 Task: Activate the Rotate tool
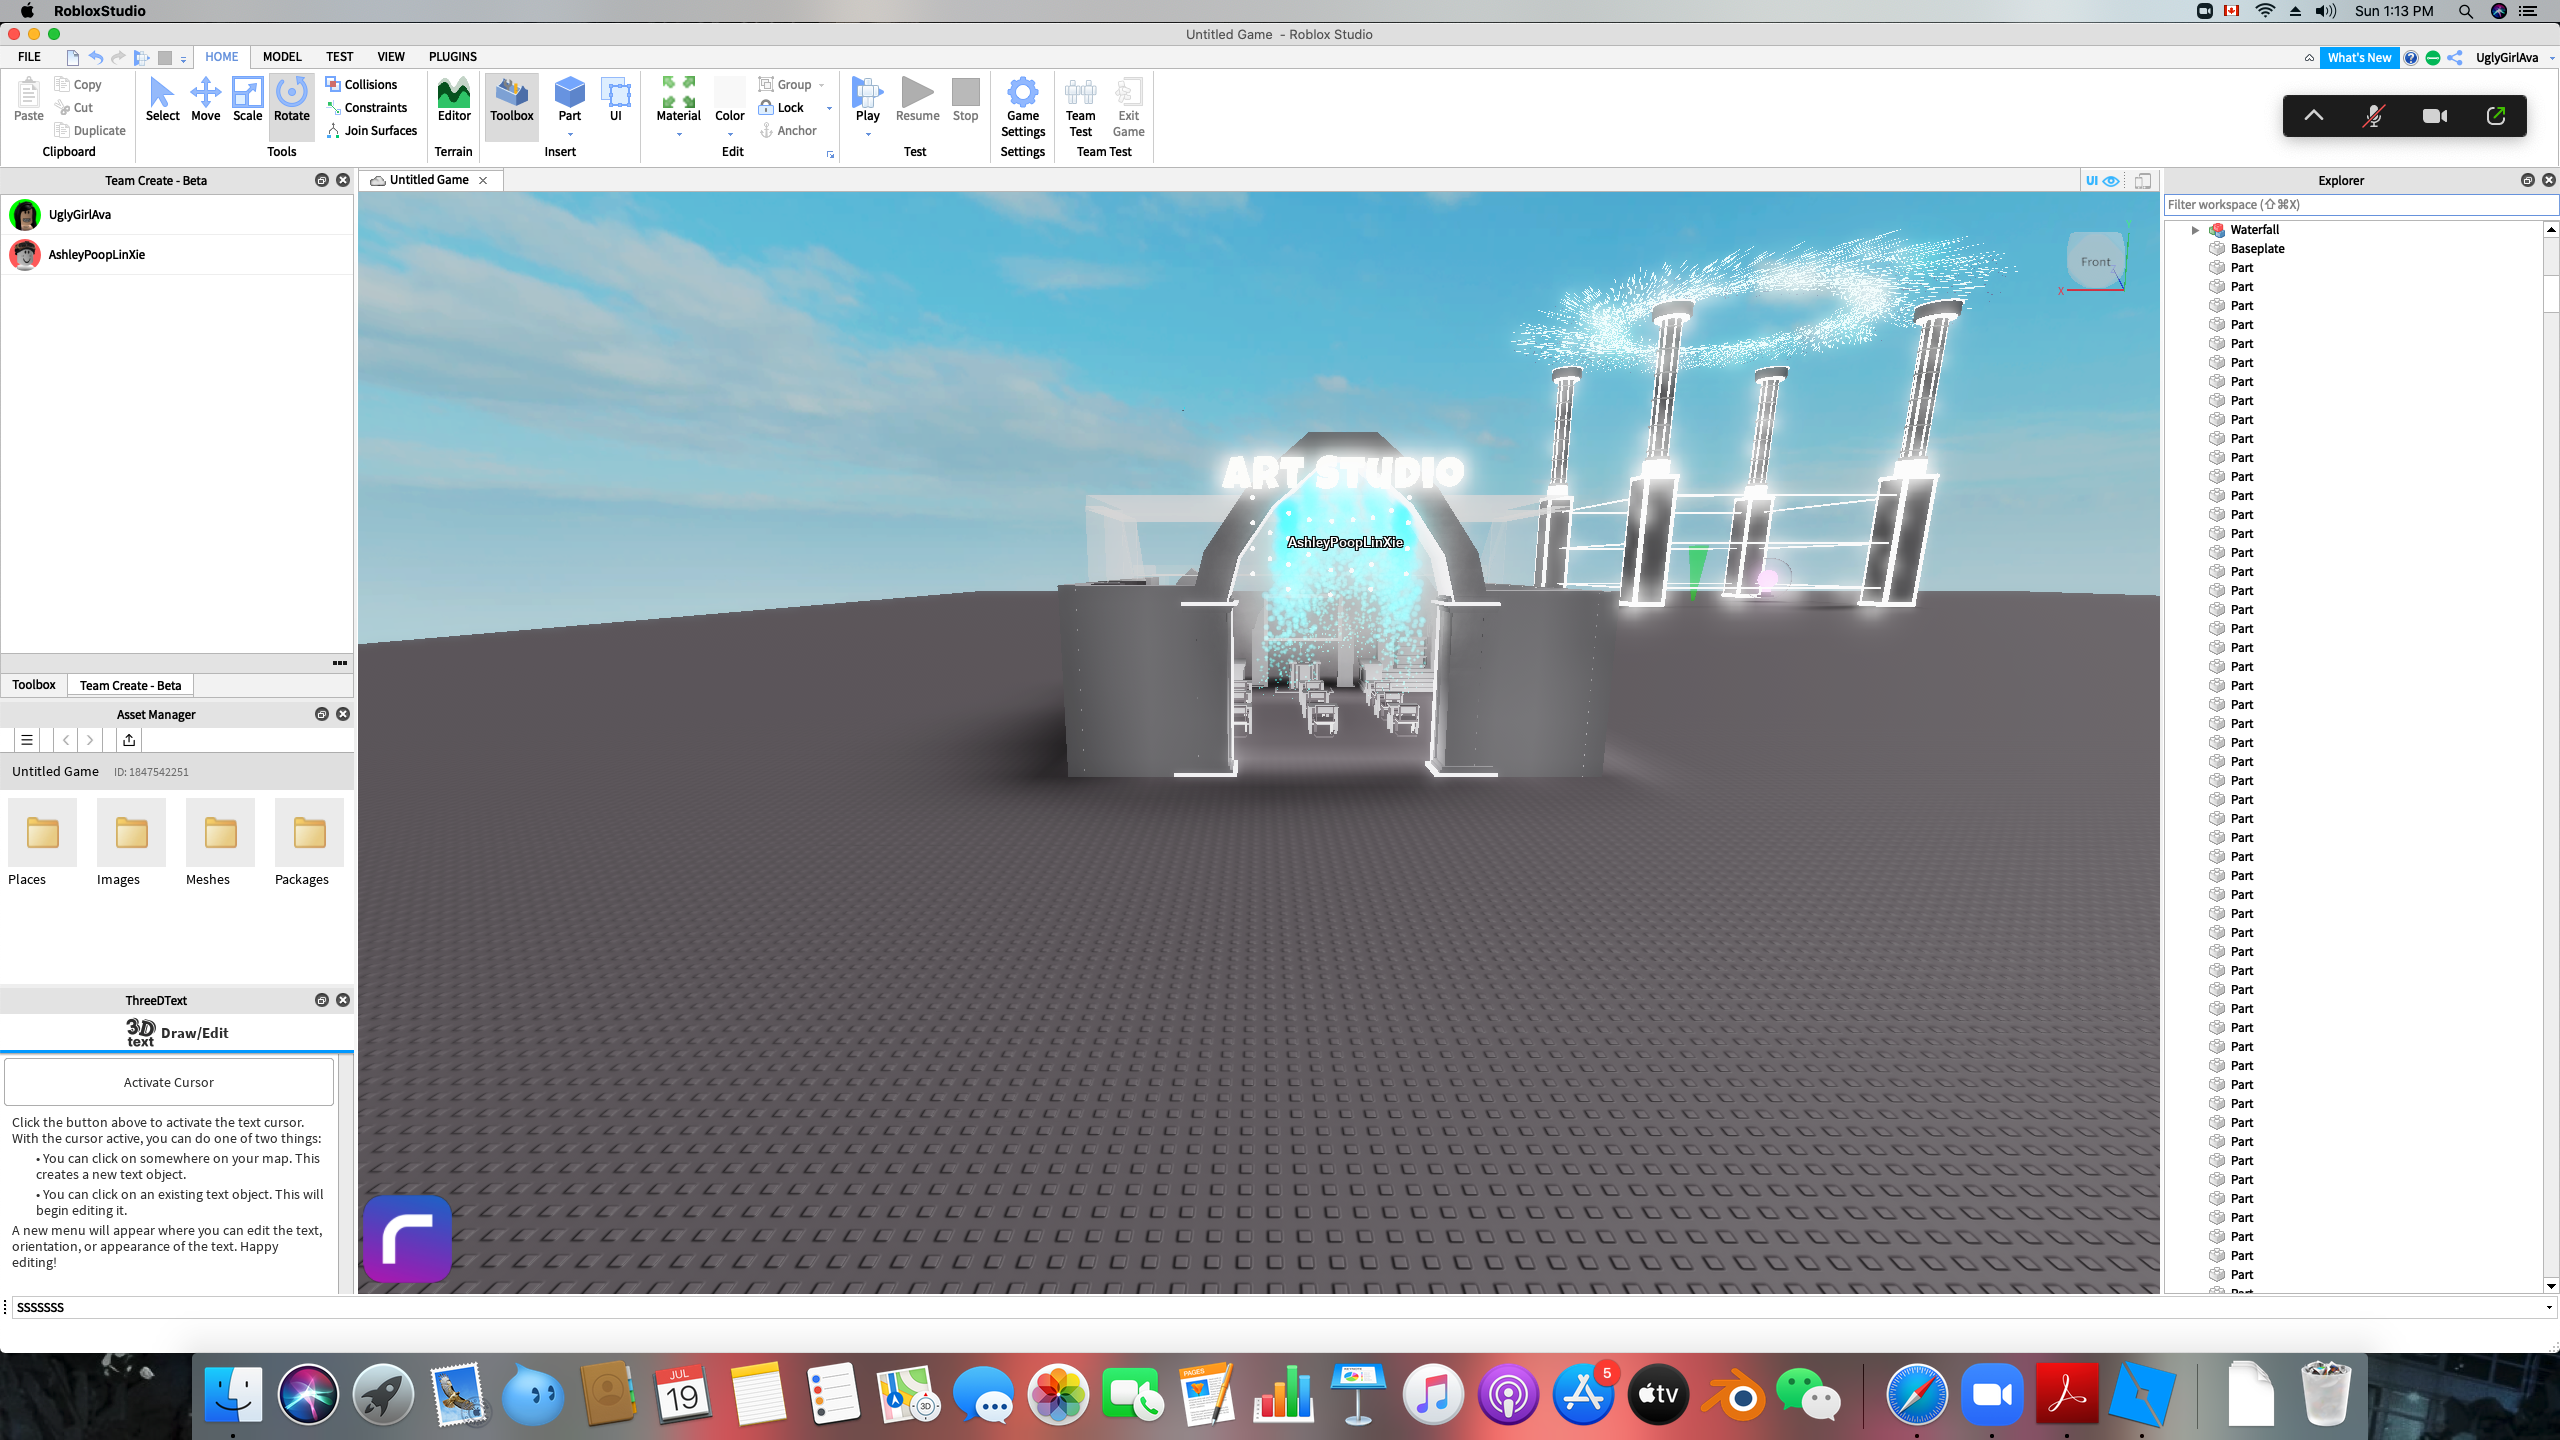(291, 99)
